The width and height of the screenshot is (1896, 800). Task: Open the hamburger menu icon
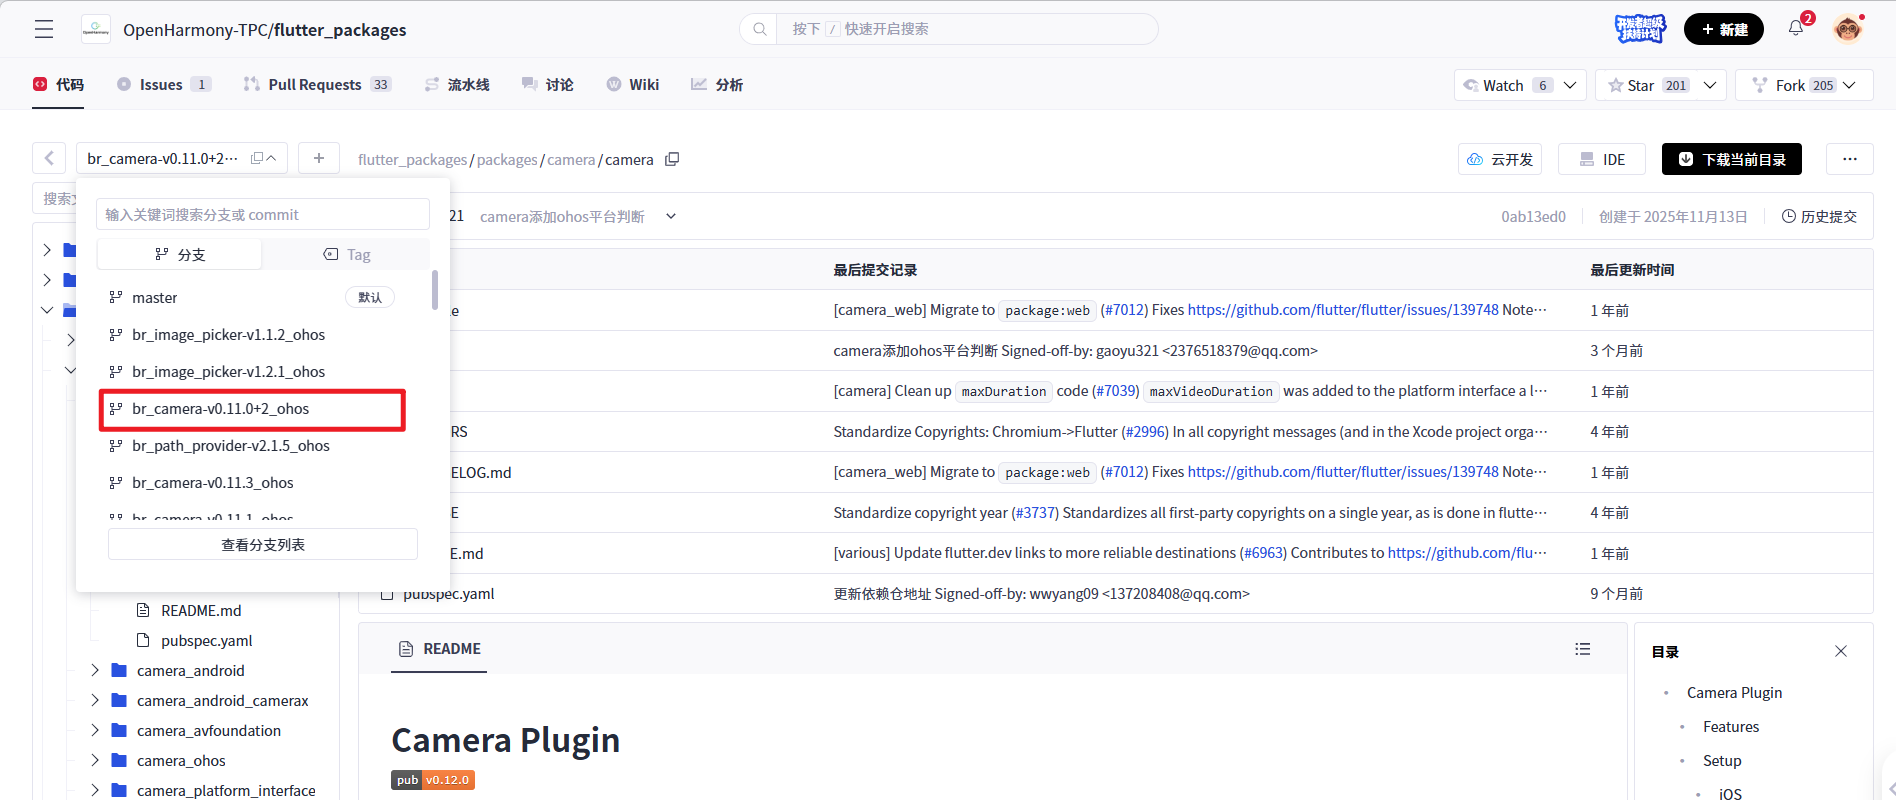tap(43, 29)
